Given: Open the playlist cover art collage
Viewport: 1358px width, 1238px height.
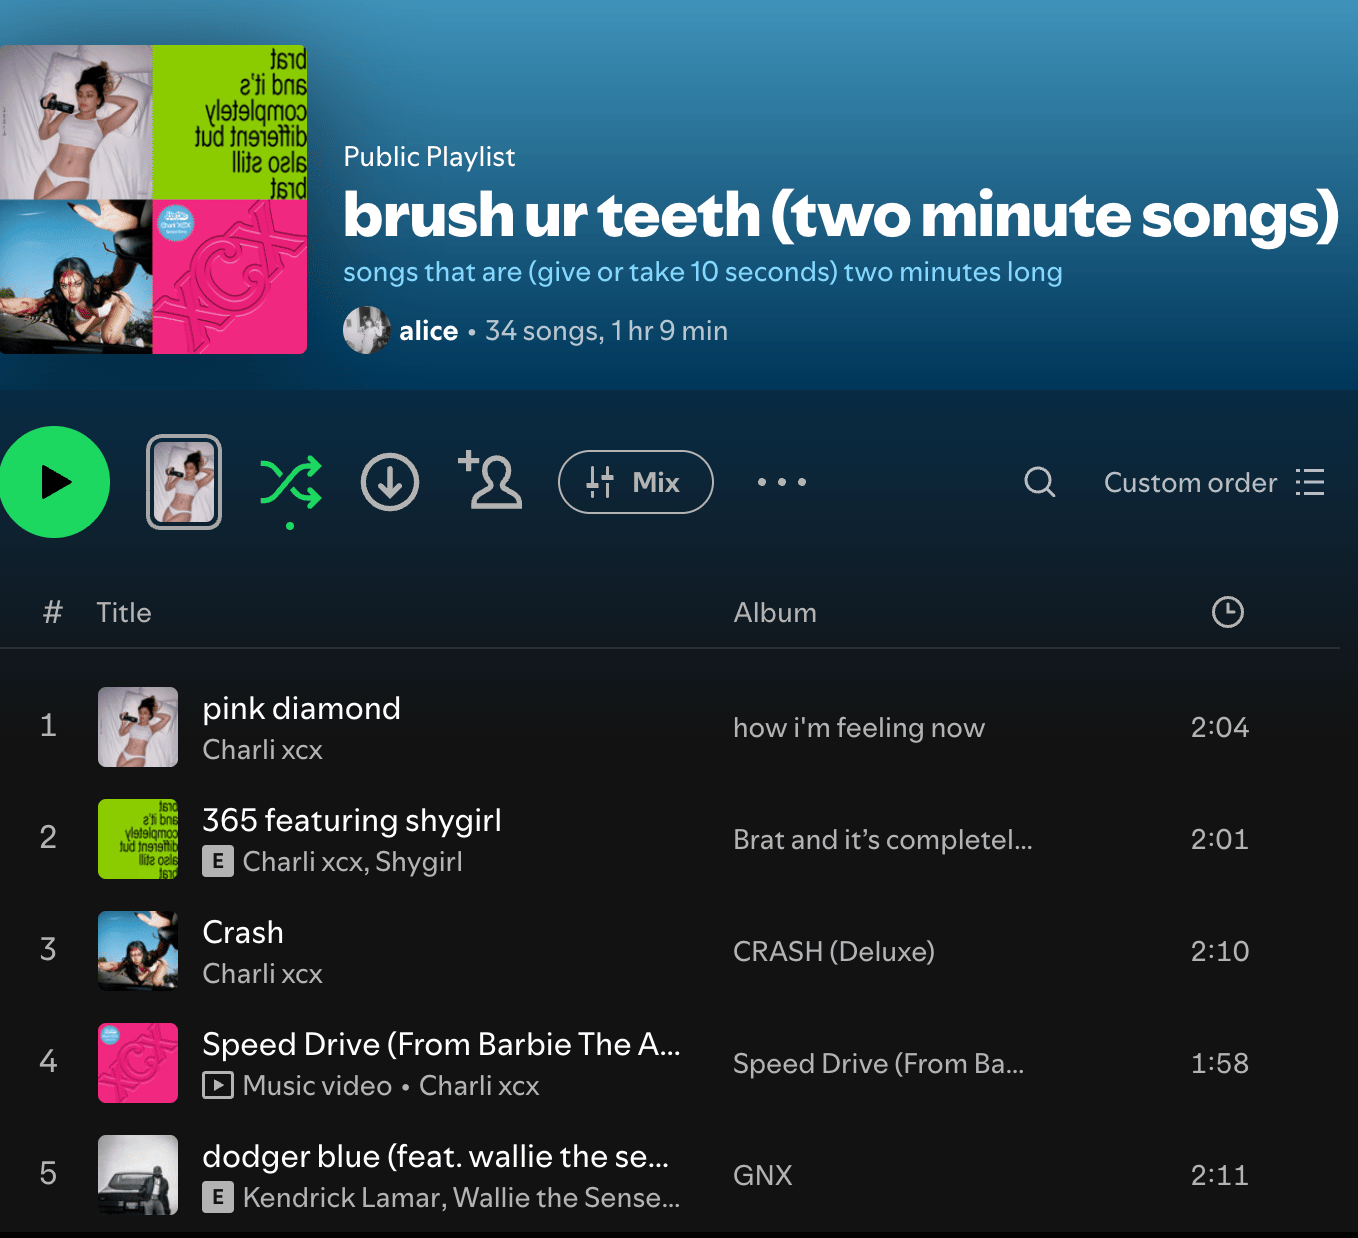Looking at the screenshot, I should pos(153,199).
